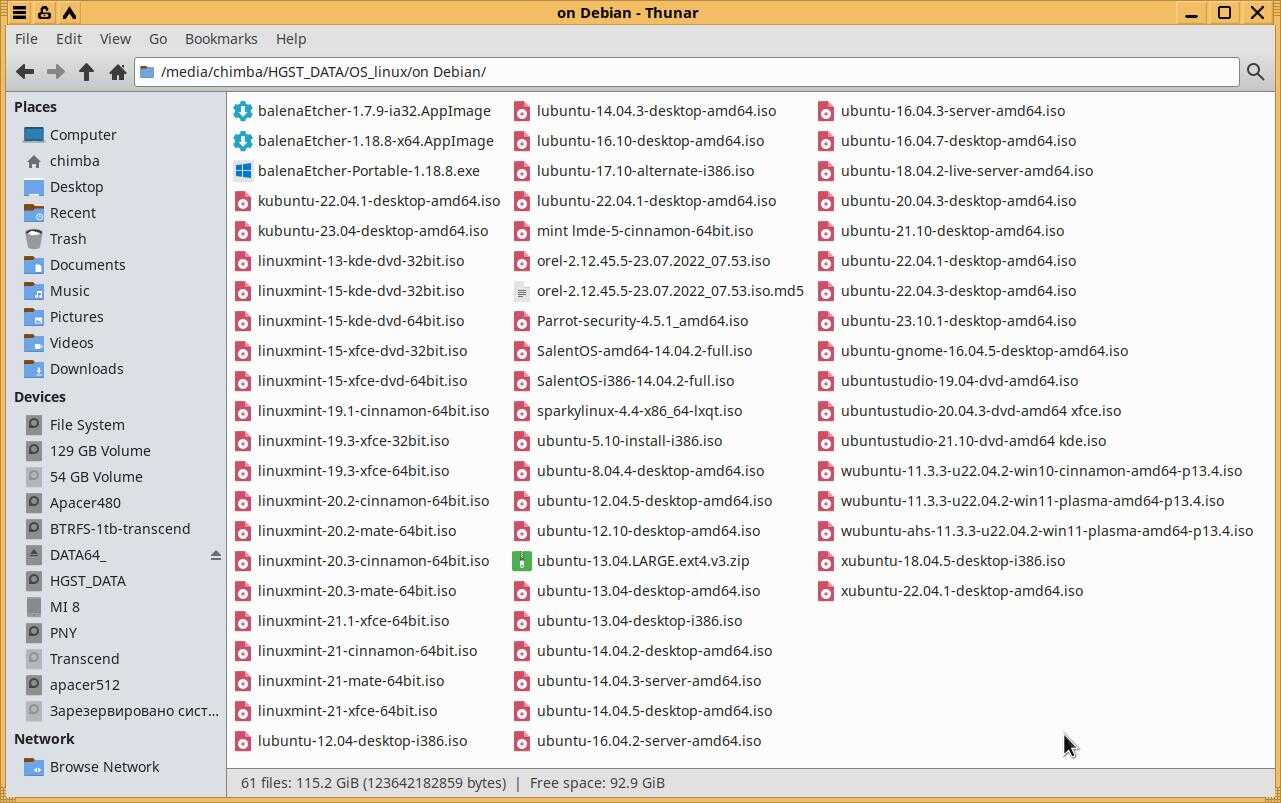Open the chimba home folder in sidebar
Screen dimensions: 1281x803
[75, 161]
